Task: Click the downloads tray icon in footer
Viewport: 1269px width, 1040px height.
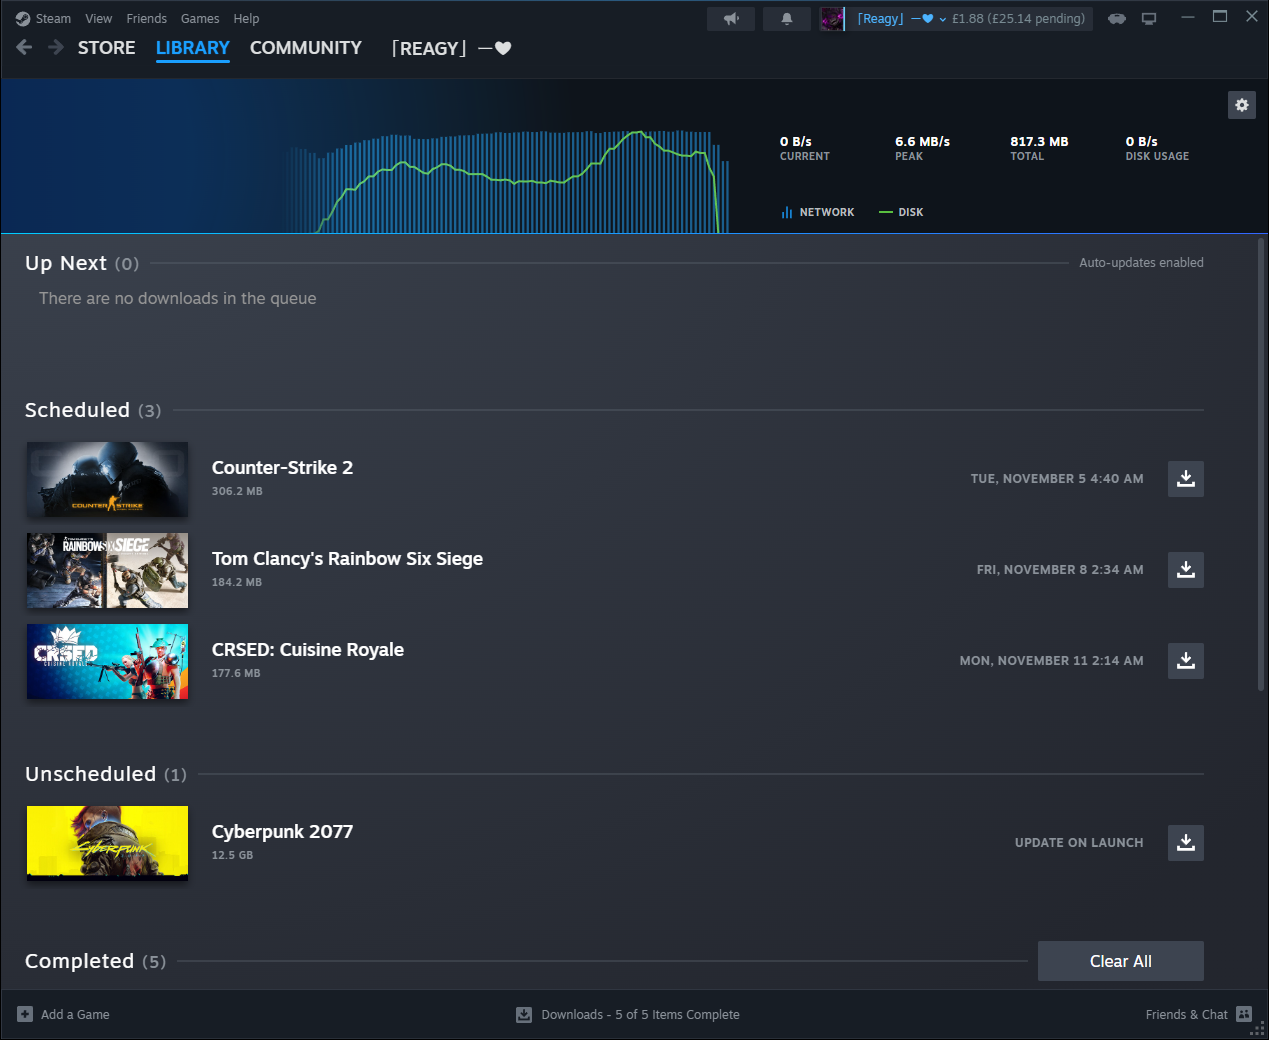Action: click(x=524, y=1015)
